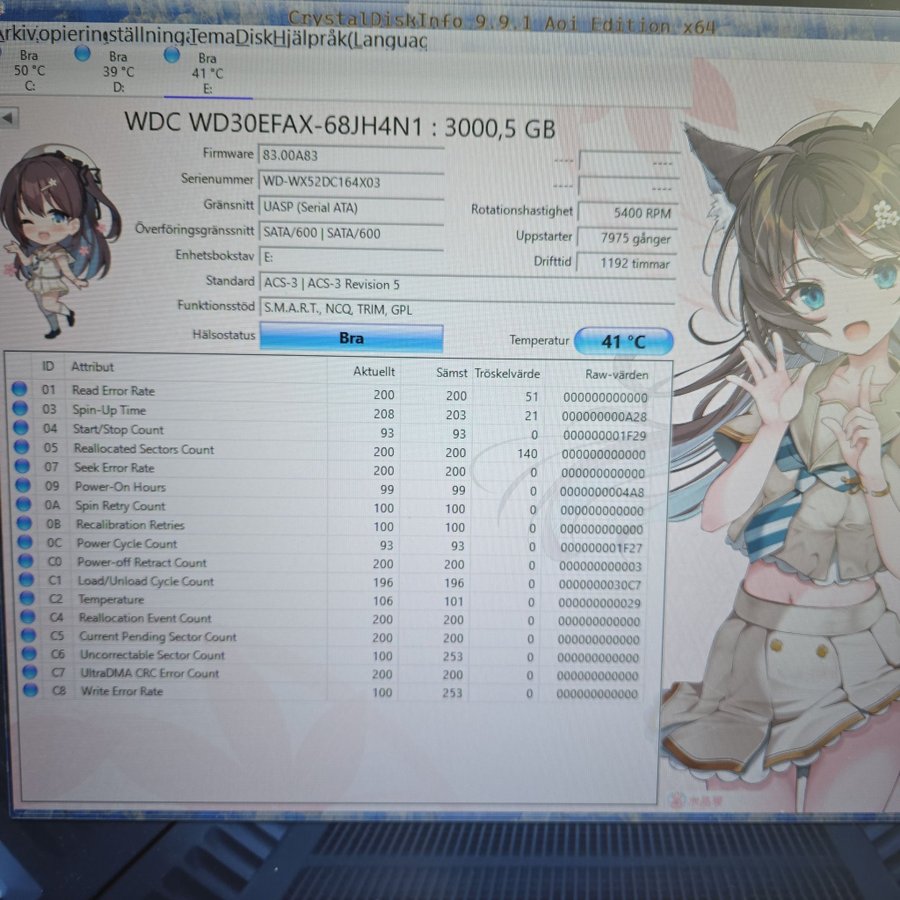Click the Aktuellt column header
The height and width of the screenshot is (900, 900).
coord(374,371)
